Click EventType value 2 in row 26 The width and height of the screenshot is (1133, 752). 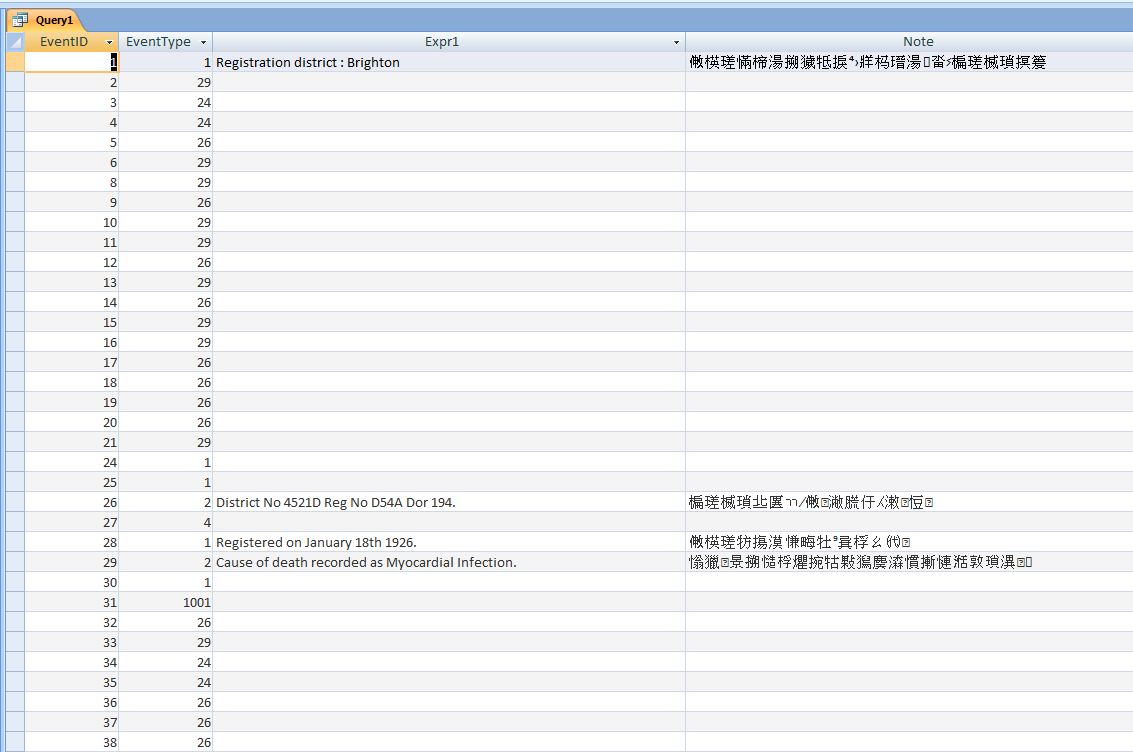(x=165, y=502)
